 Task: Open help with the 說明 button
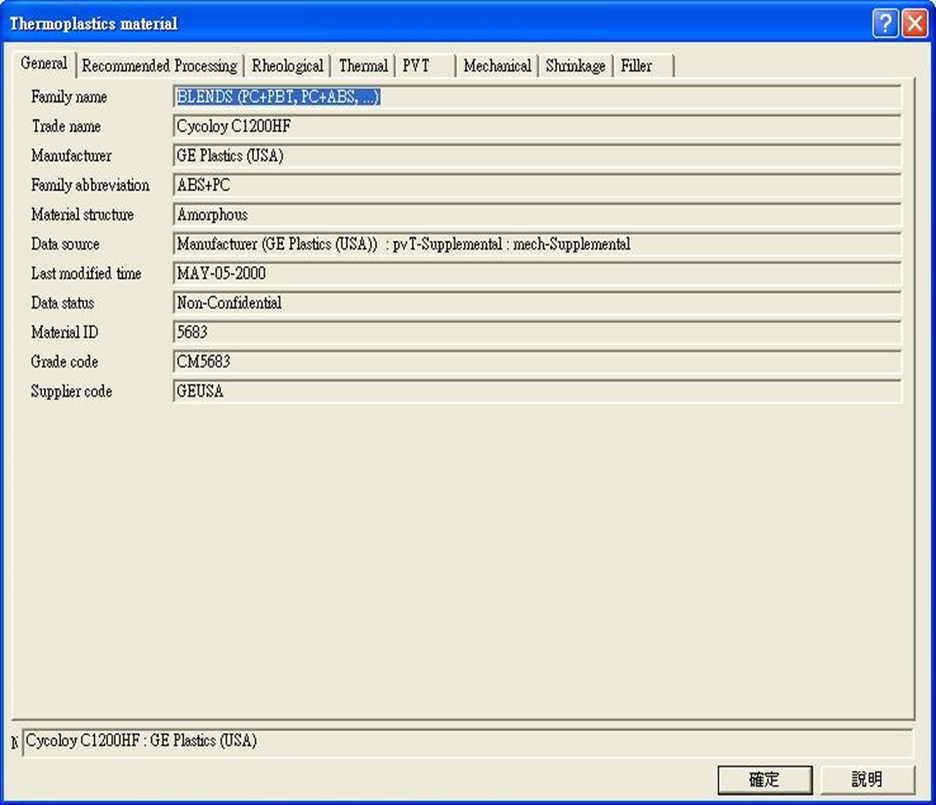pos(867,779)
